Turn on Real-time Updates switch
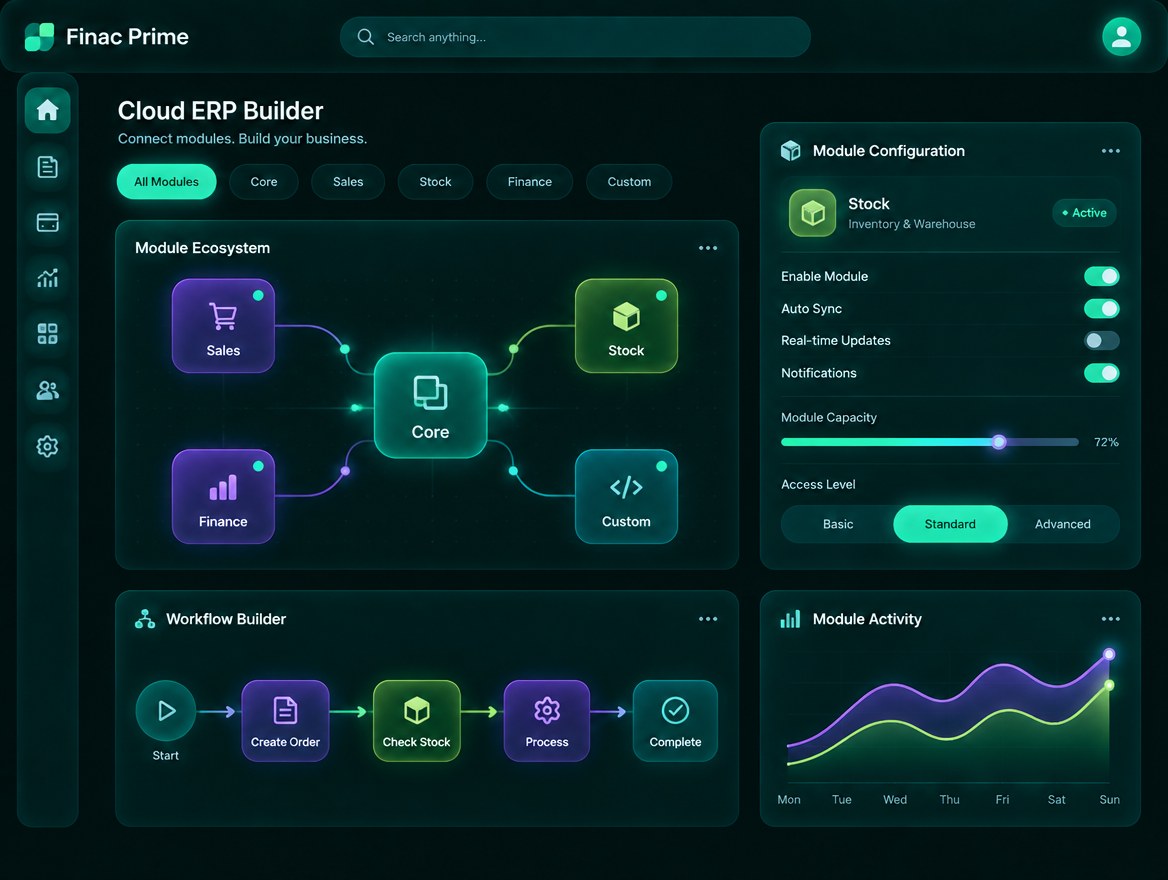 pos(1102,341)
